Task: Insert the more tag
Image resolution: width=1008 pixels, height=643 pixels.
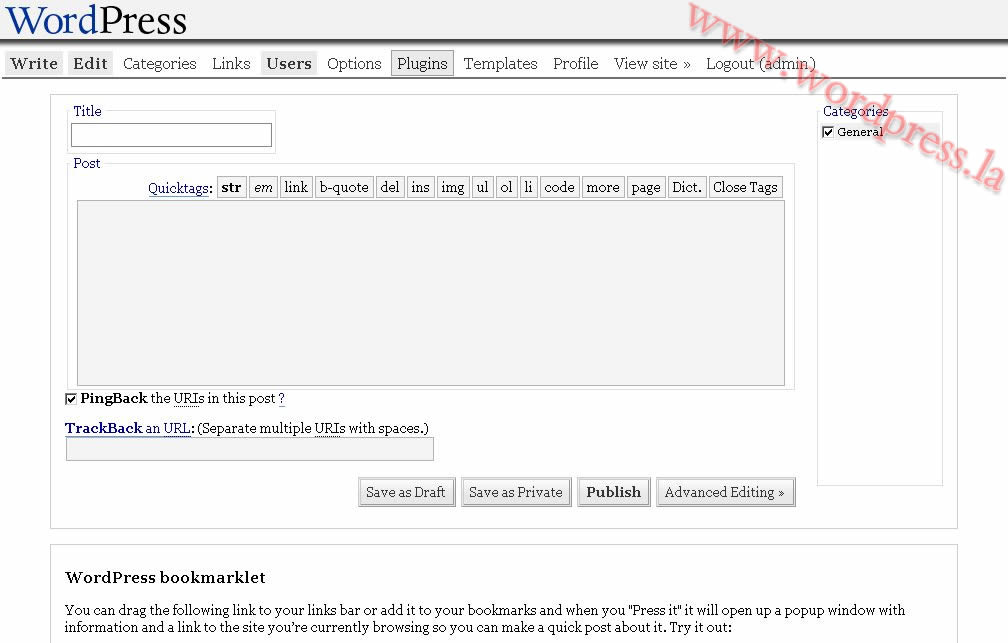Action: click(603, 187)
